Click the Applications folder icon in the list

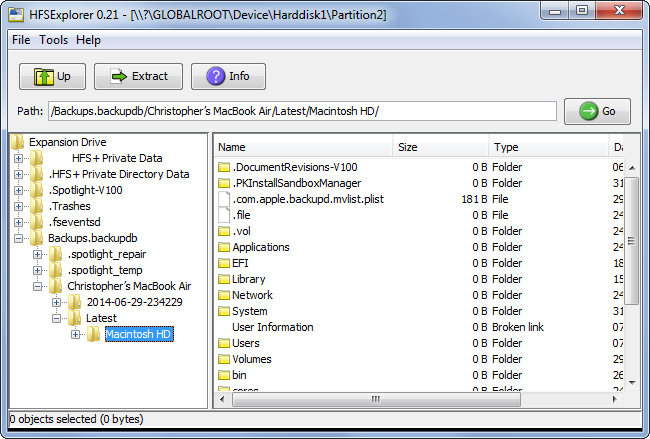click(224, 247)
